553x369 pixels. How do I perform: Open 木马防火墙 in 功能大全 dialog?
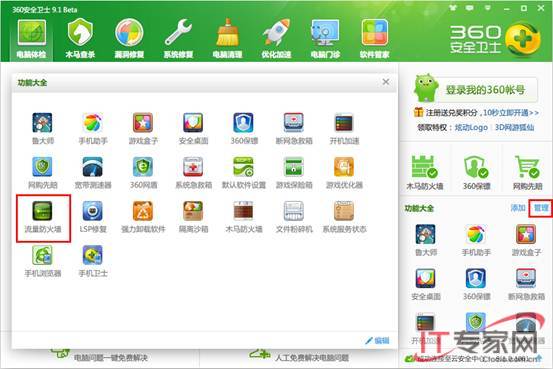tap(244, 217)
